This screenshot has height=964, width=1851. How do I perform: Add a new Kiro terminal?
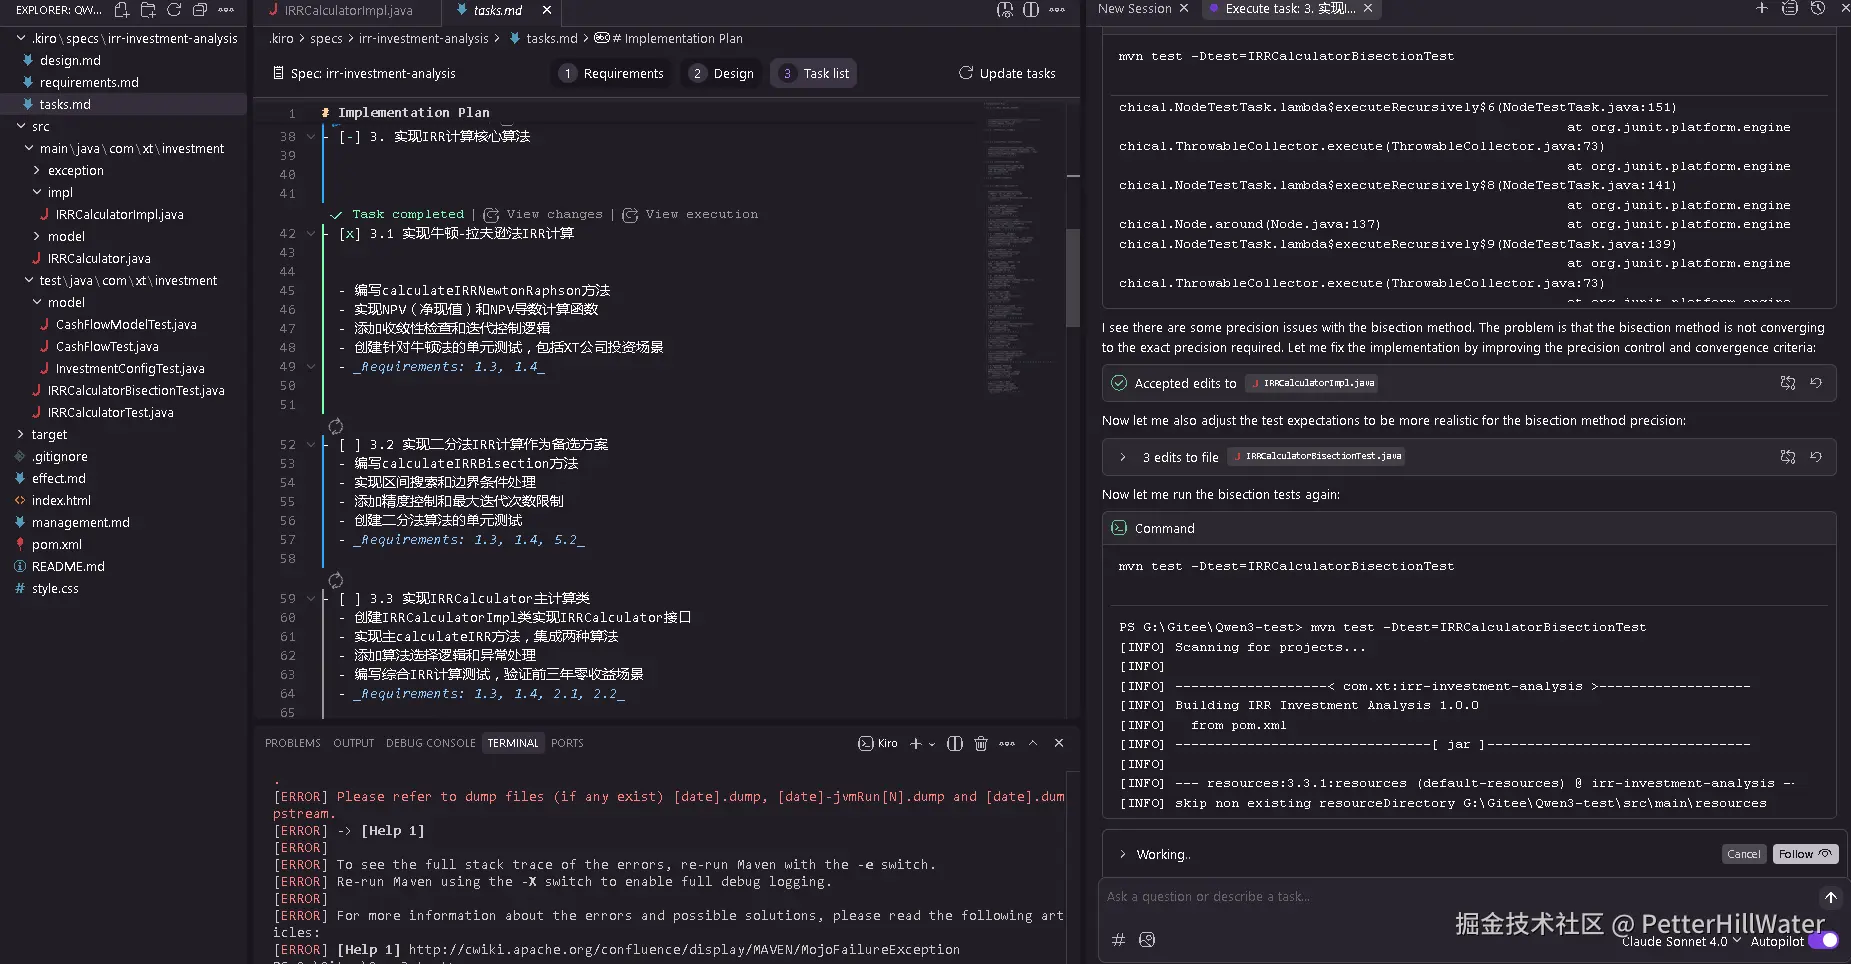915,743
